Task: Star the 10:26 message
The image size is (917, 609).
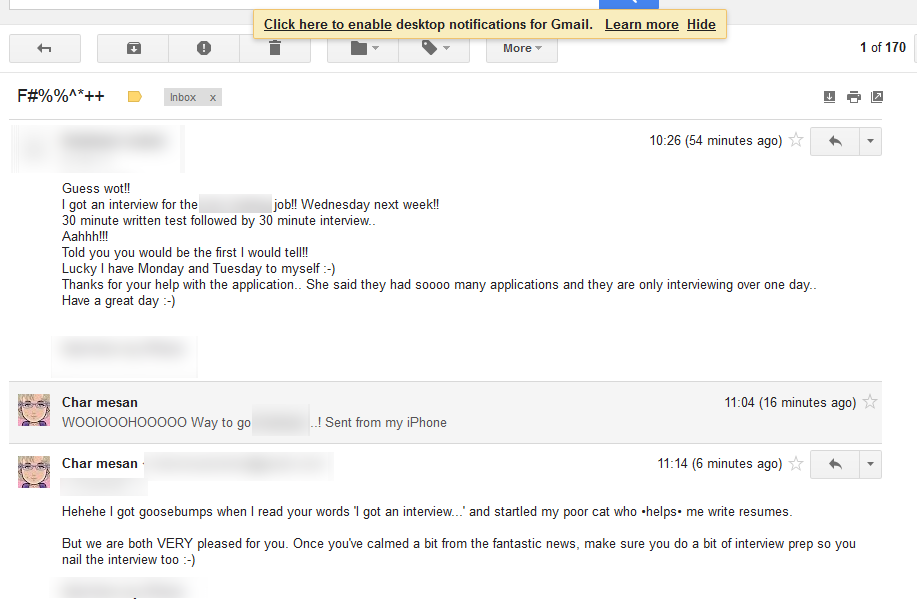Action: tap(796, 140)
